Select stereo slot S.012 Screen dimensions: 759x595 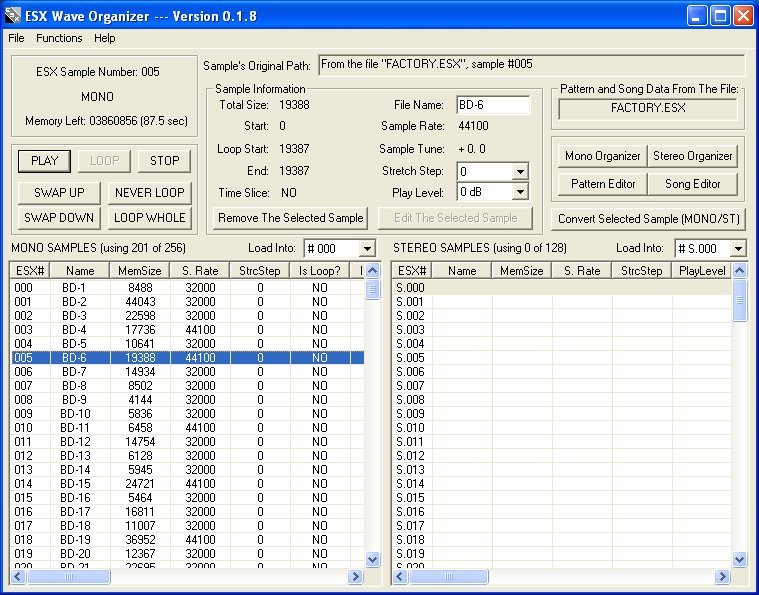point(562,456)
